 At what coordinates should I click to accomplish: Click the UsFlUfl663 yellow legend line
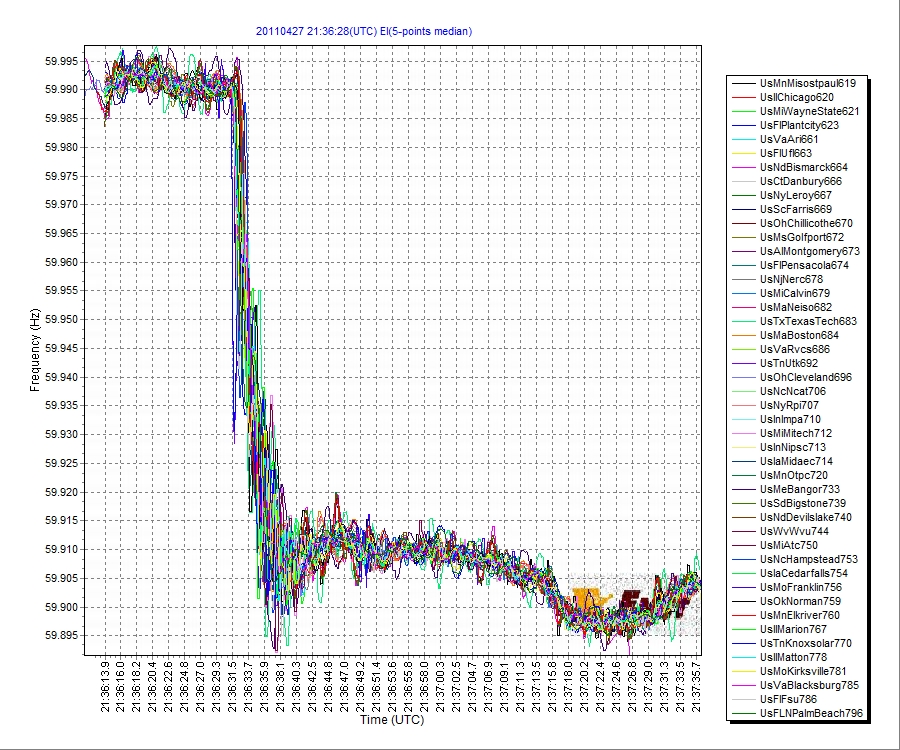click(743, 153)
